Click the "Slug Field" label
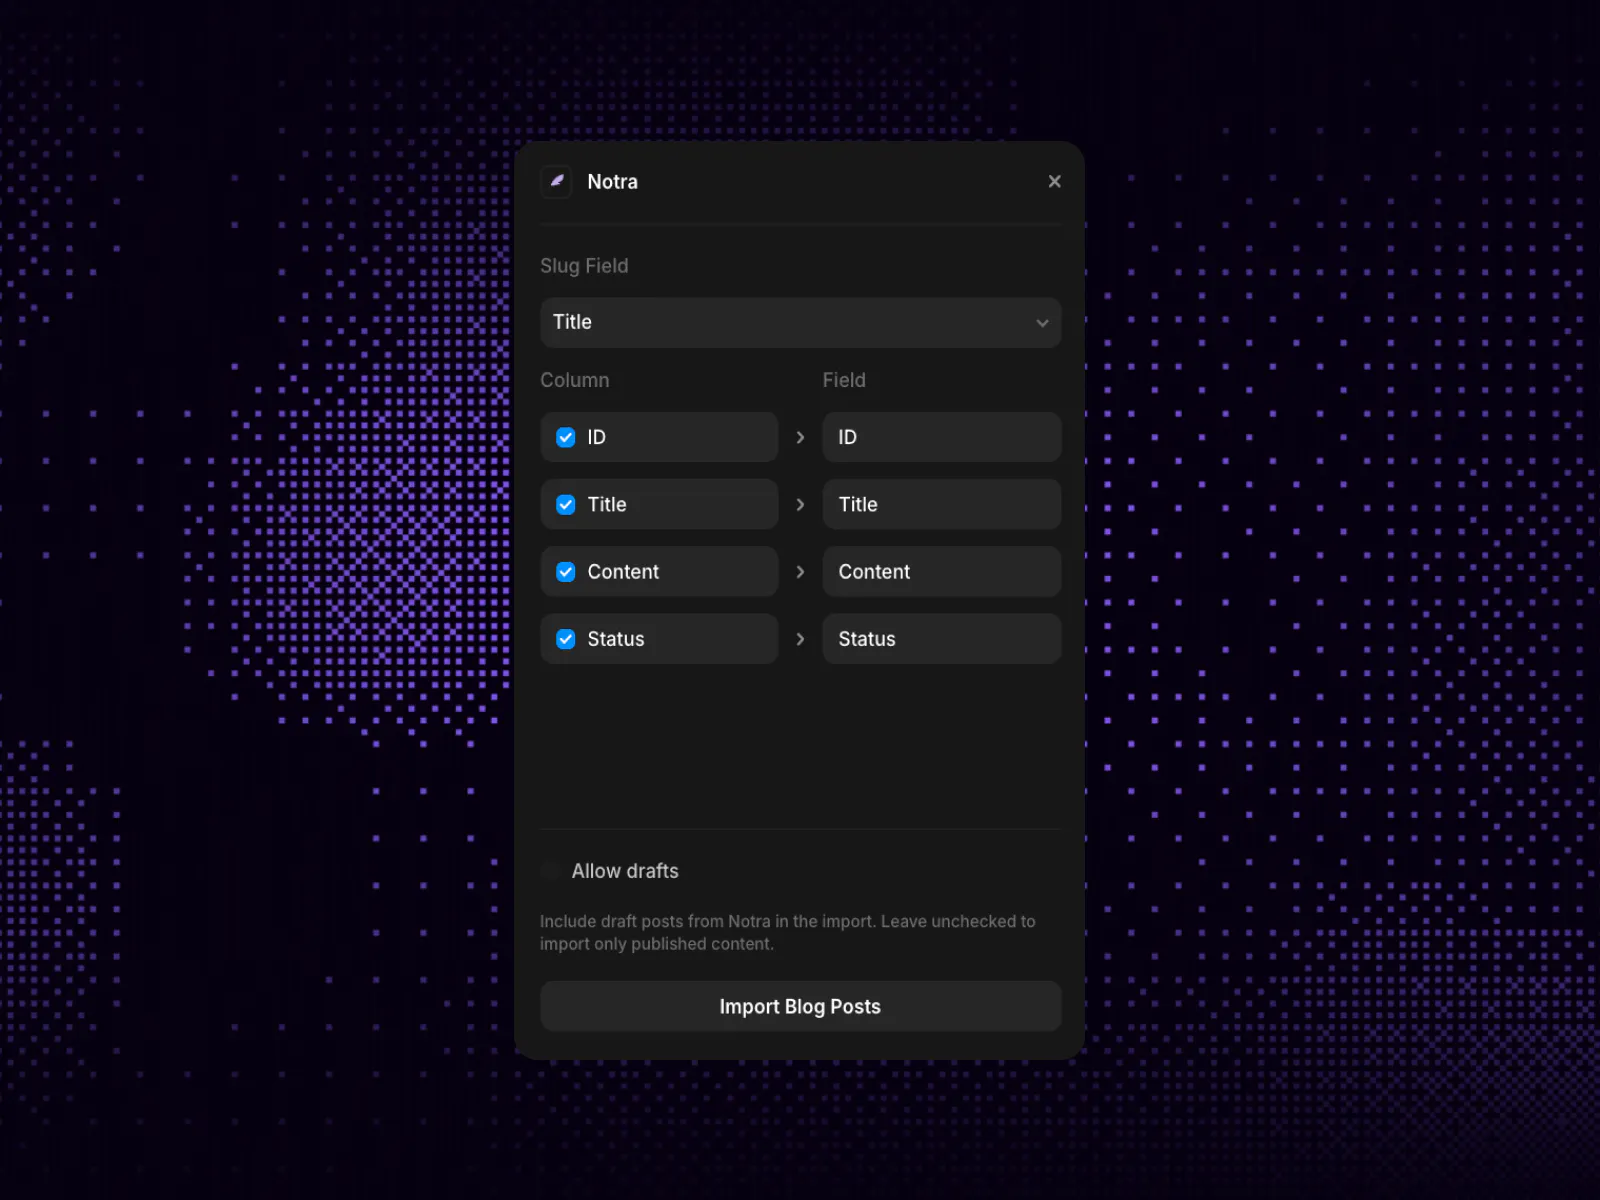This screenshot has width=1600, height=1200. [584, 266]
